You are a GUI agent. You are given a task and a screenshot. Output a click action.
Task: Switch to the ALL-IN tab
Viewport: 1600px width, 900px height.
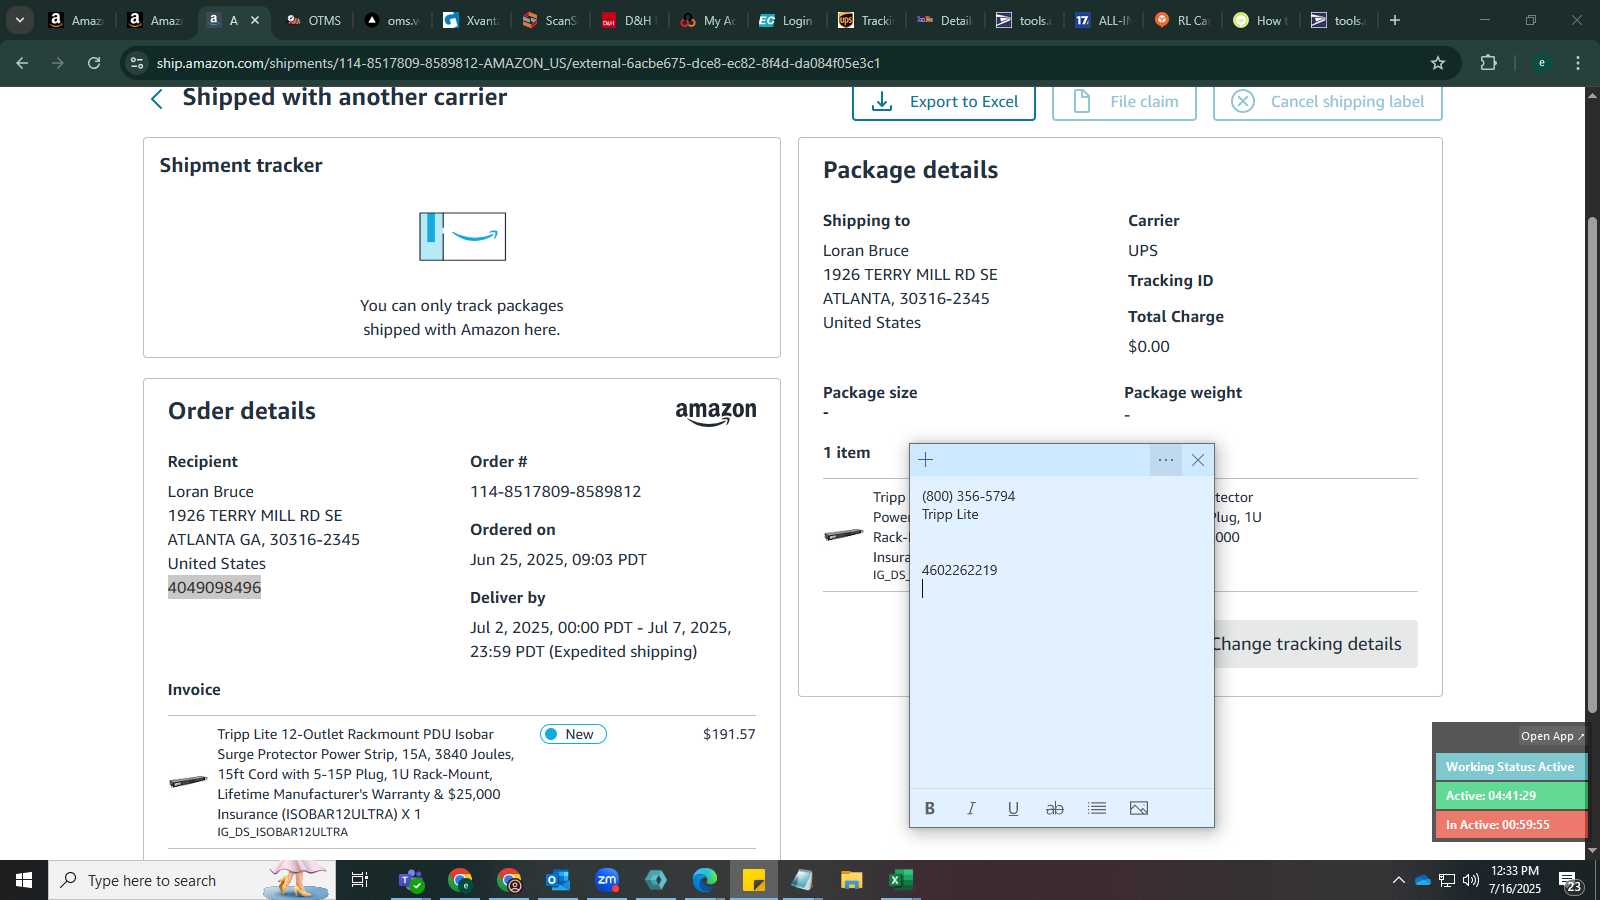[1103, 20]
